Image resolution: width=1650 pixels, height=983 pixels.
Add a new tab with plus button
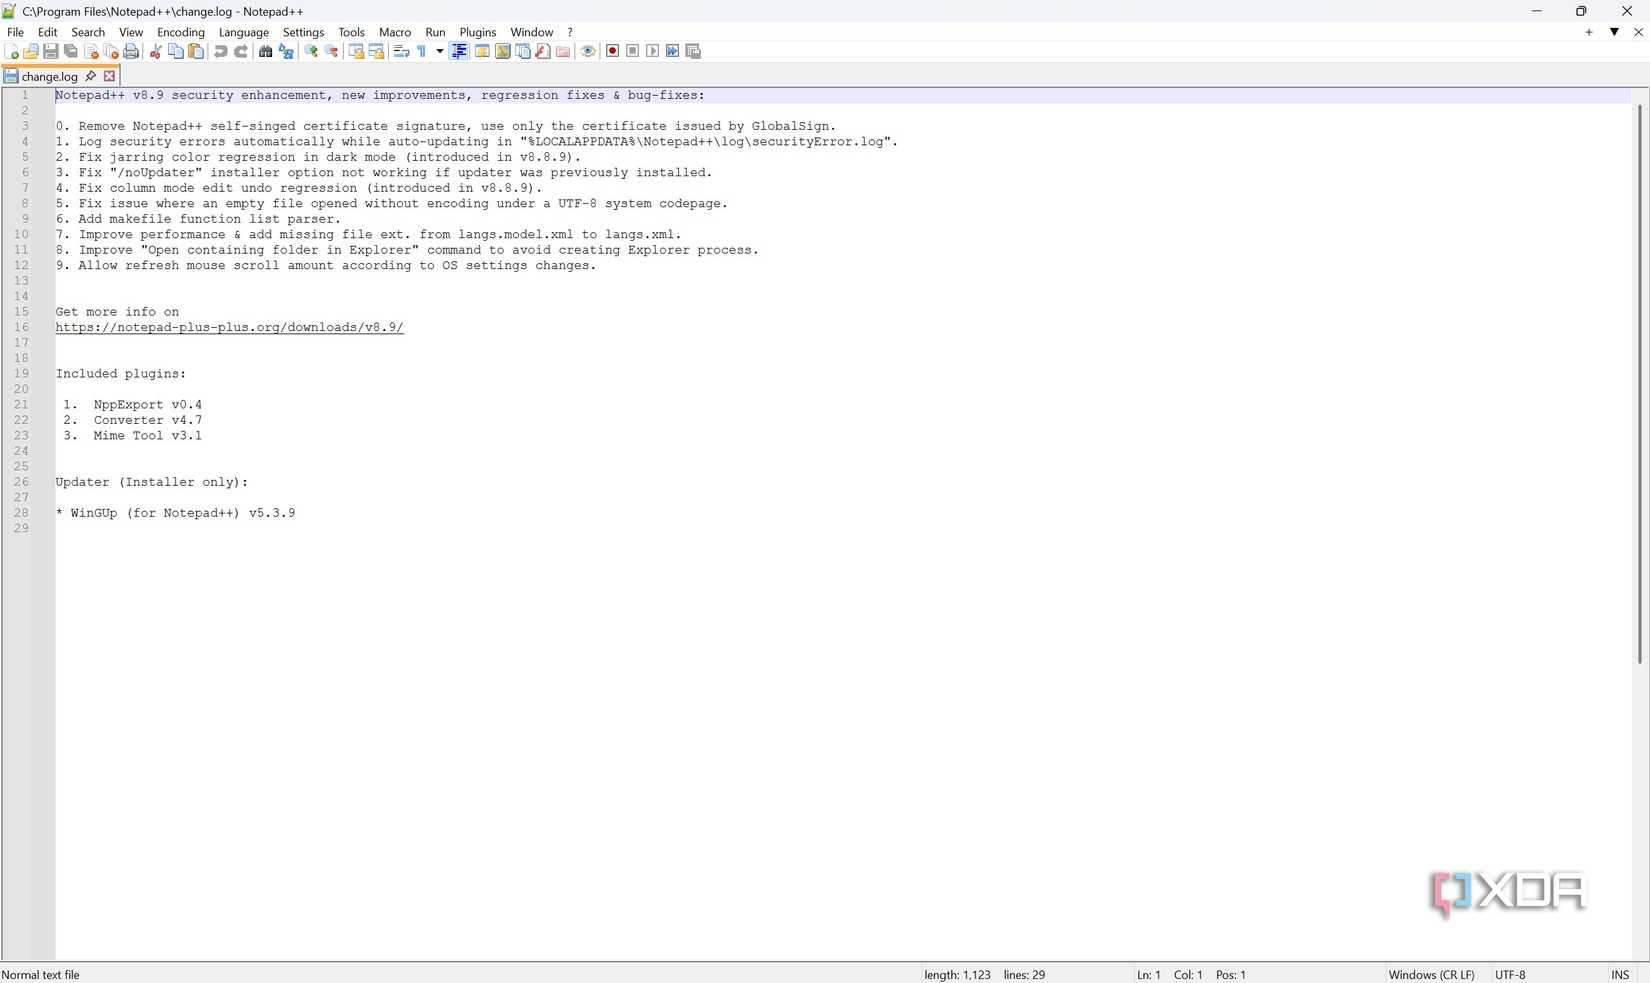point(1588,32)
